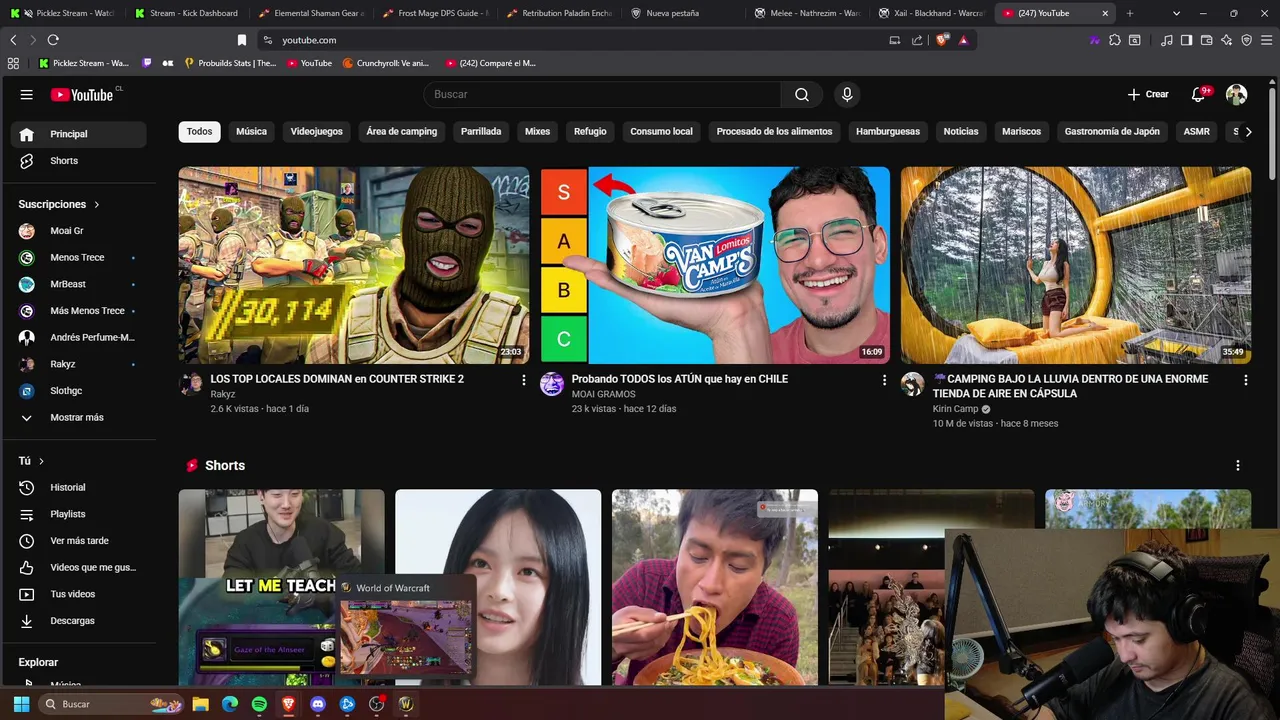Open the browser extensions puzzle icon
Screen dimensions: 1280x720
pos(1115,40)
